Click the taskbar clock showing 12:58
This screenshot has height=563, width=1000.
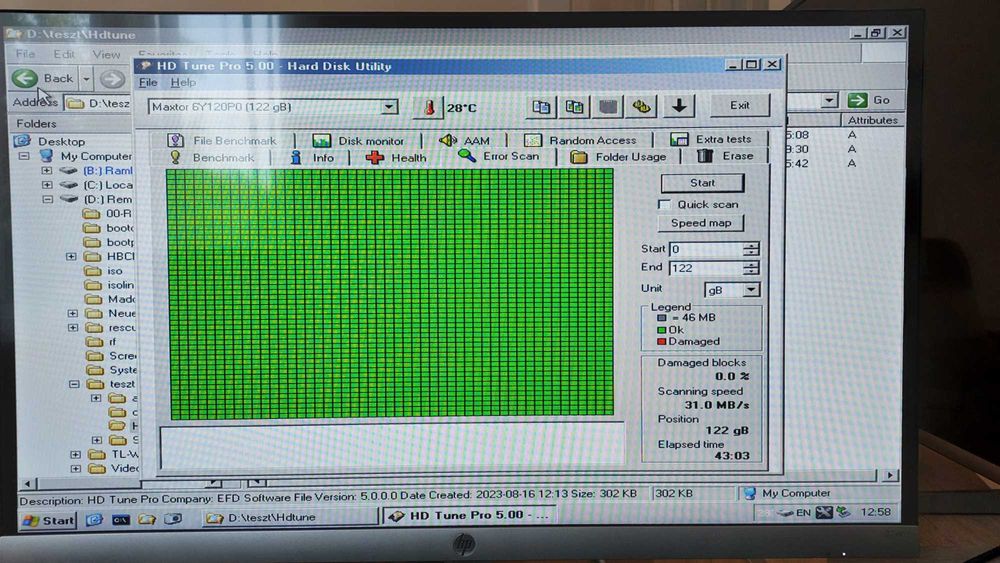pos(875,512)
